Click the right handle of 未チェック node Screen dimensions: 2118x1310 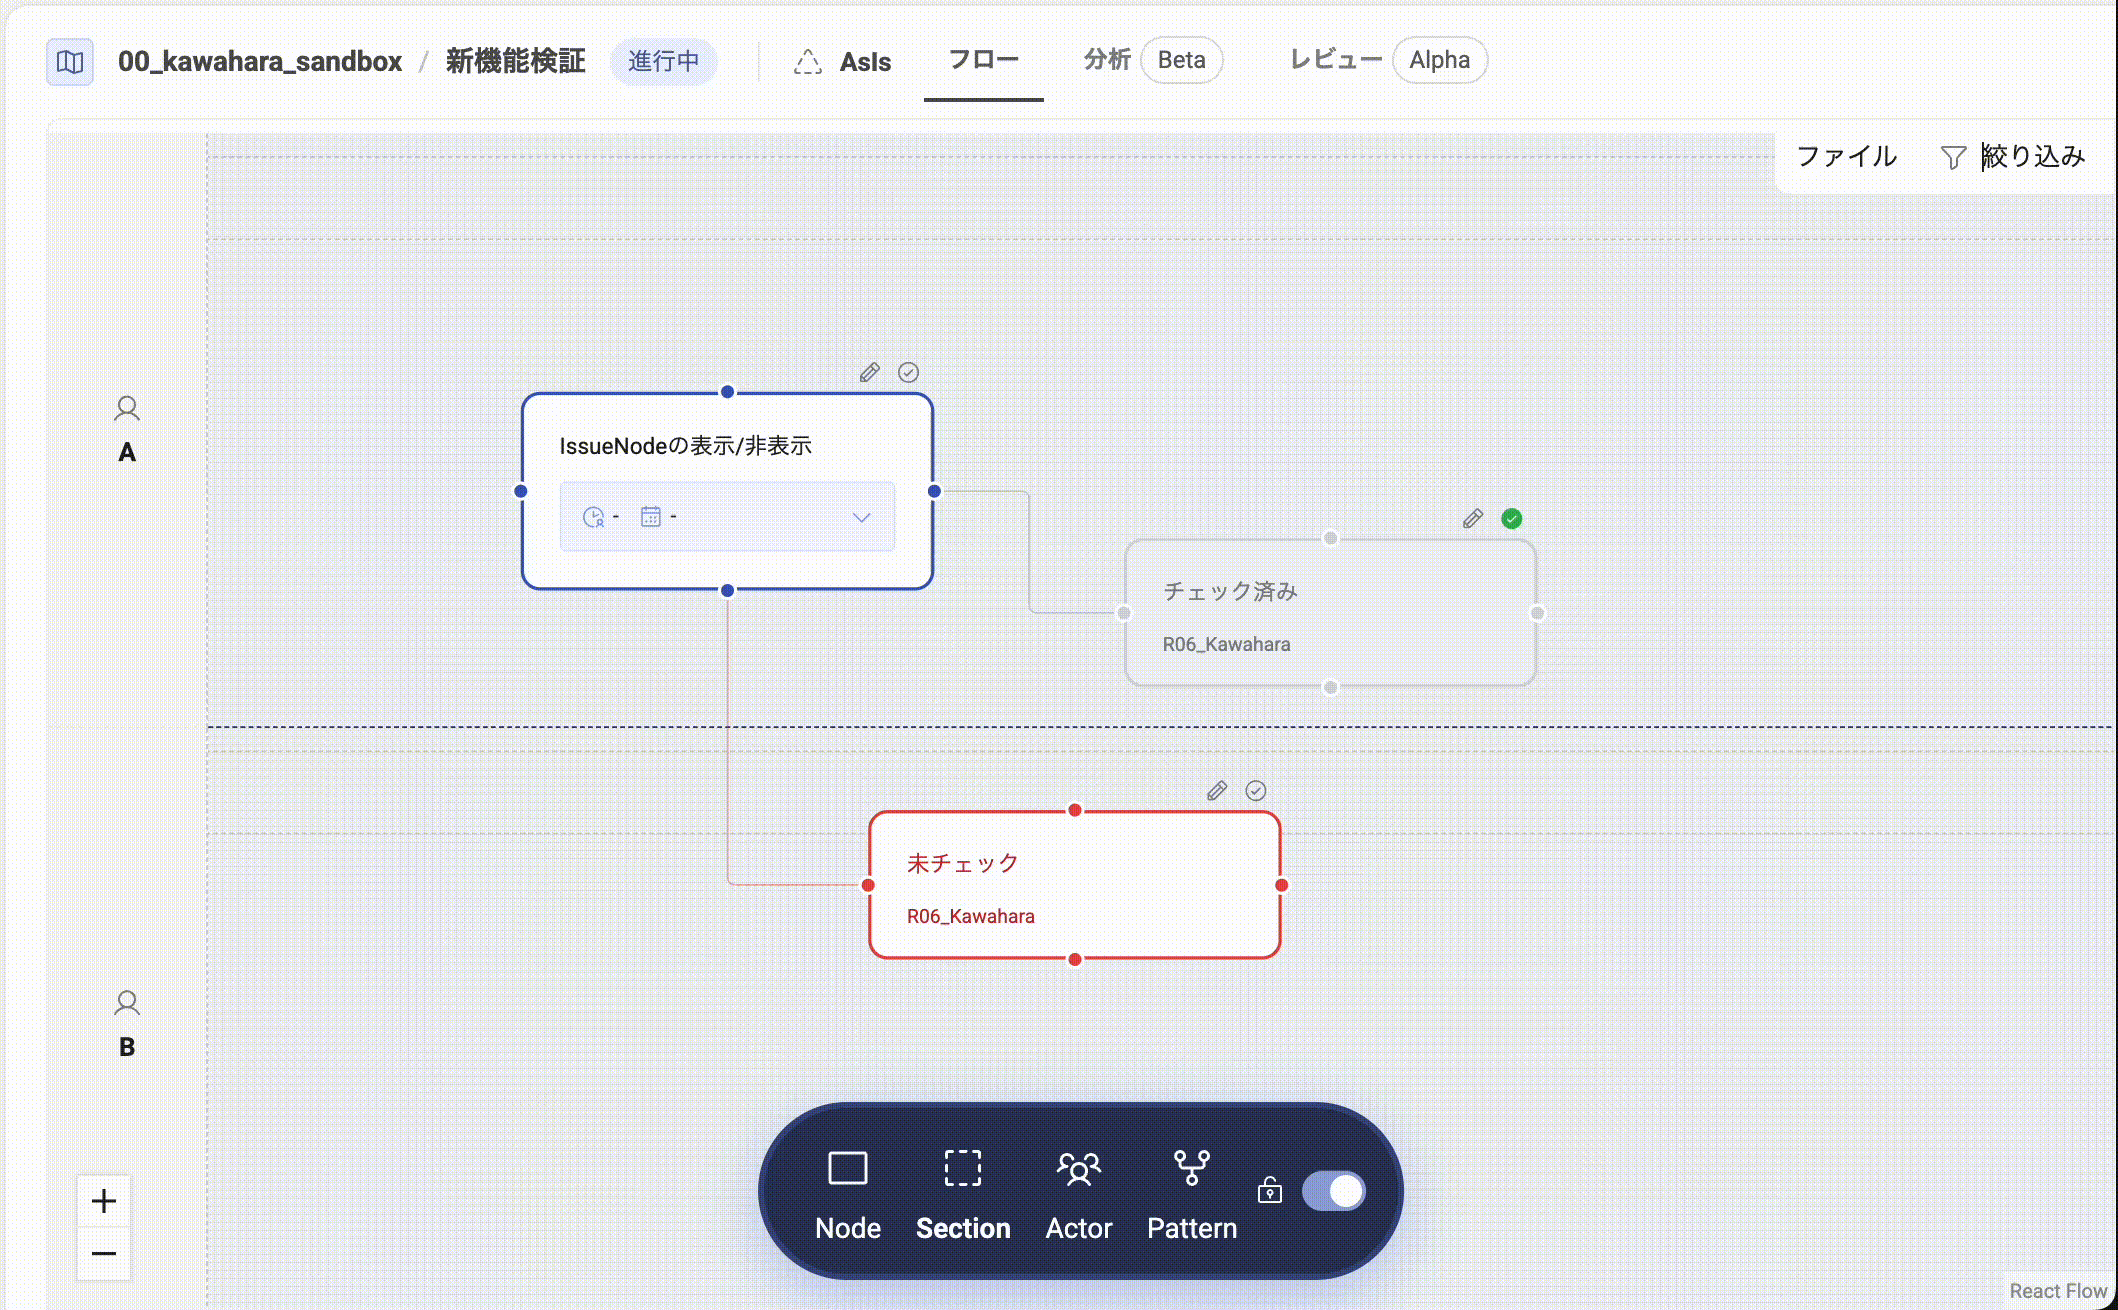click(x=1282, y=885)
